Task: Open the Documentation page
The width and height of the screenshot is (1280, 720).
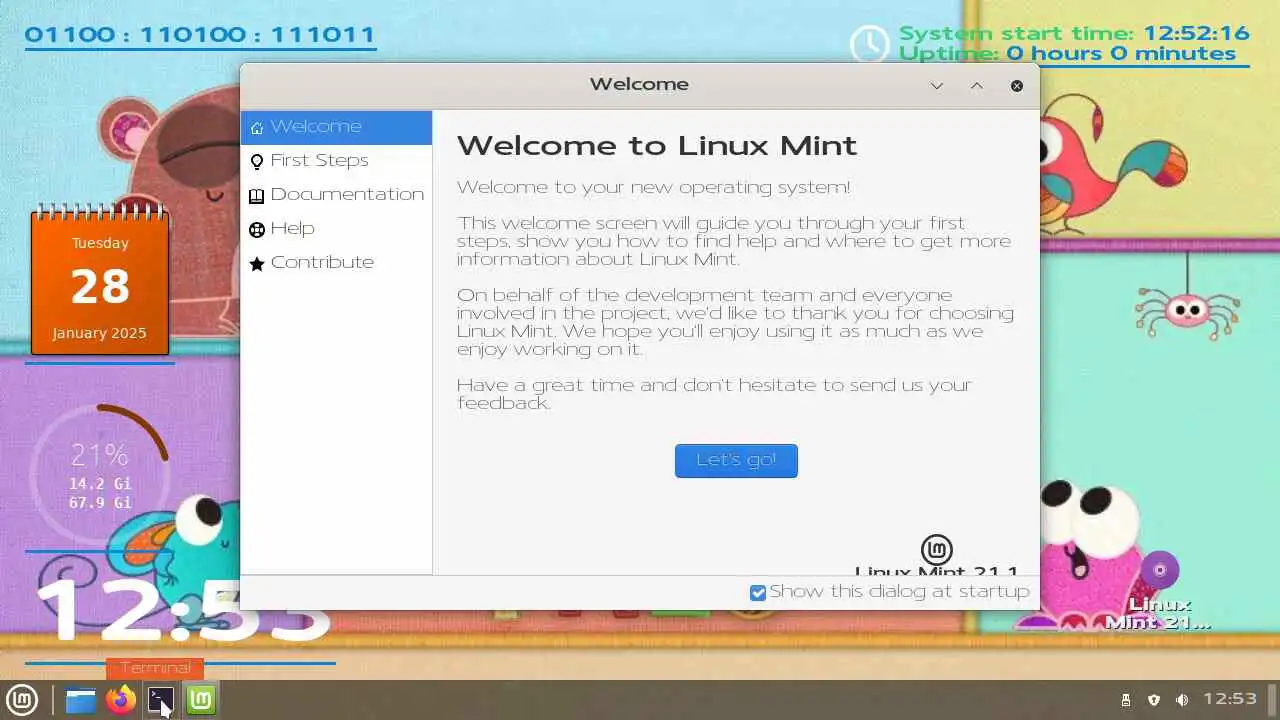Action: 336,195
